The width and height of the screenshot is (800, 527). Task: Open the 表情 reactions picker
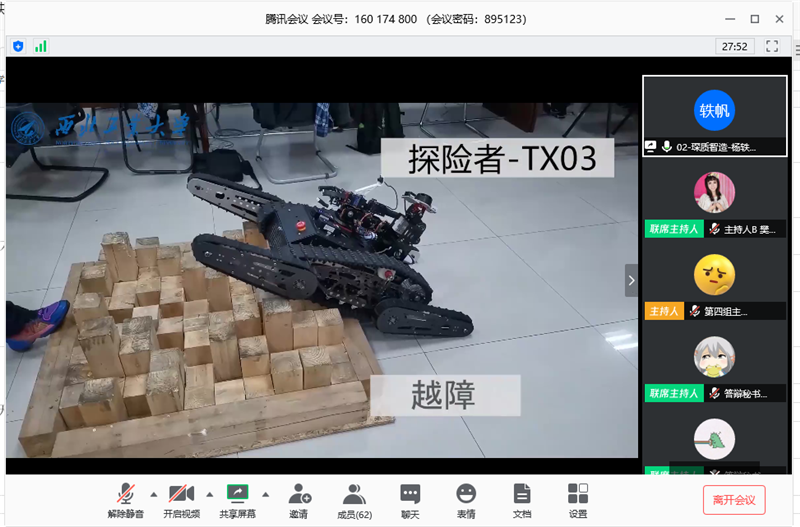(x=466, y=500)
